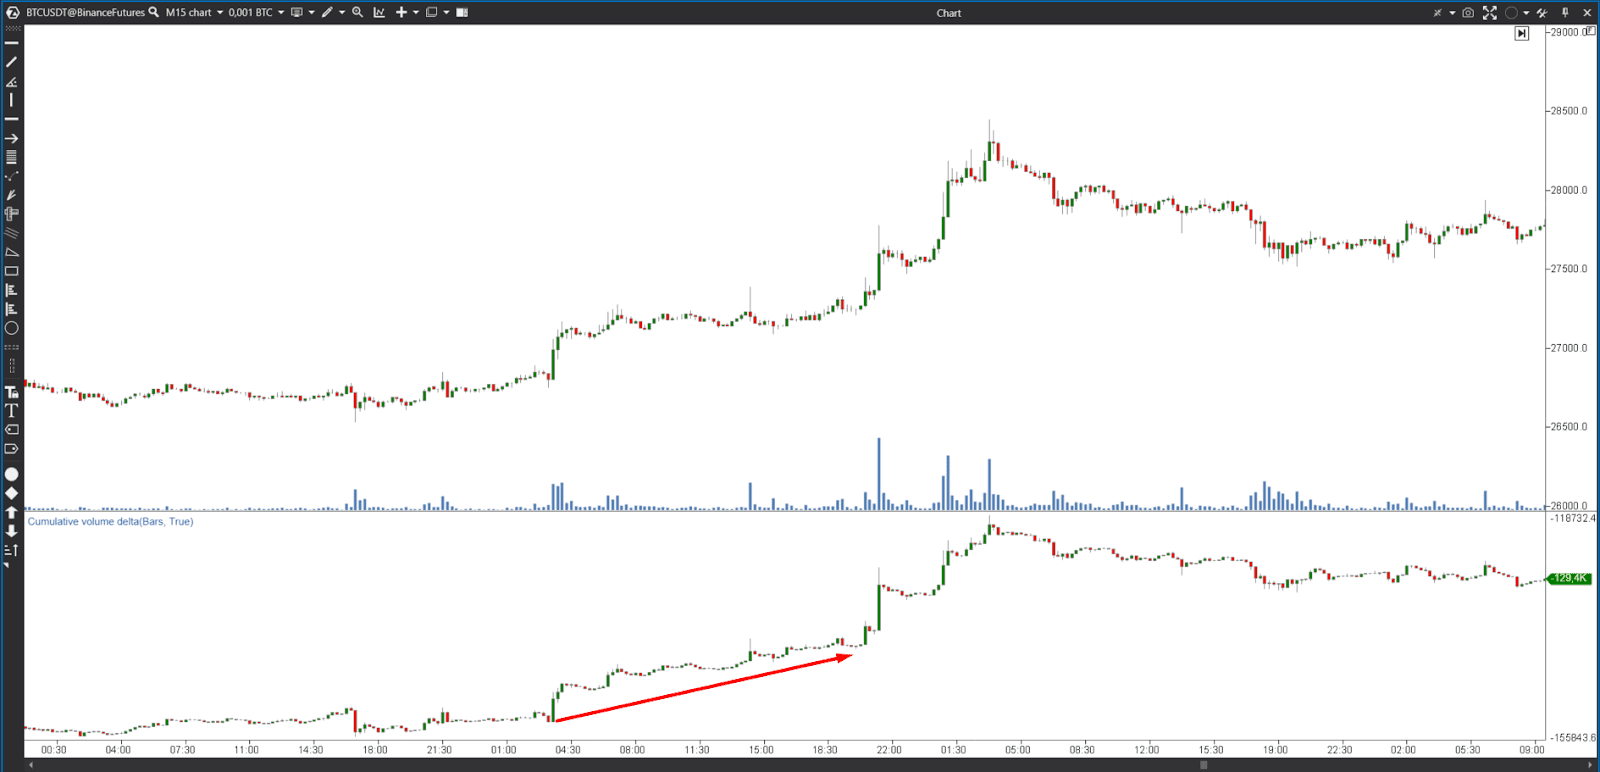Click the display monitor settings icon

point(296,12)
